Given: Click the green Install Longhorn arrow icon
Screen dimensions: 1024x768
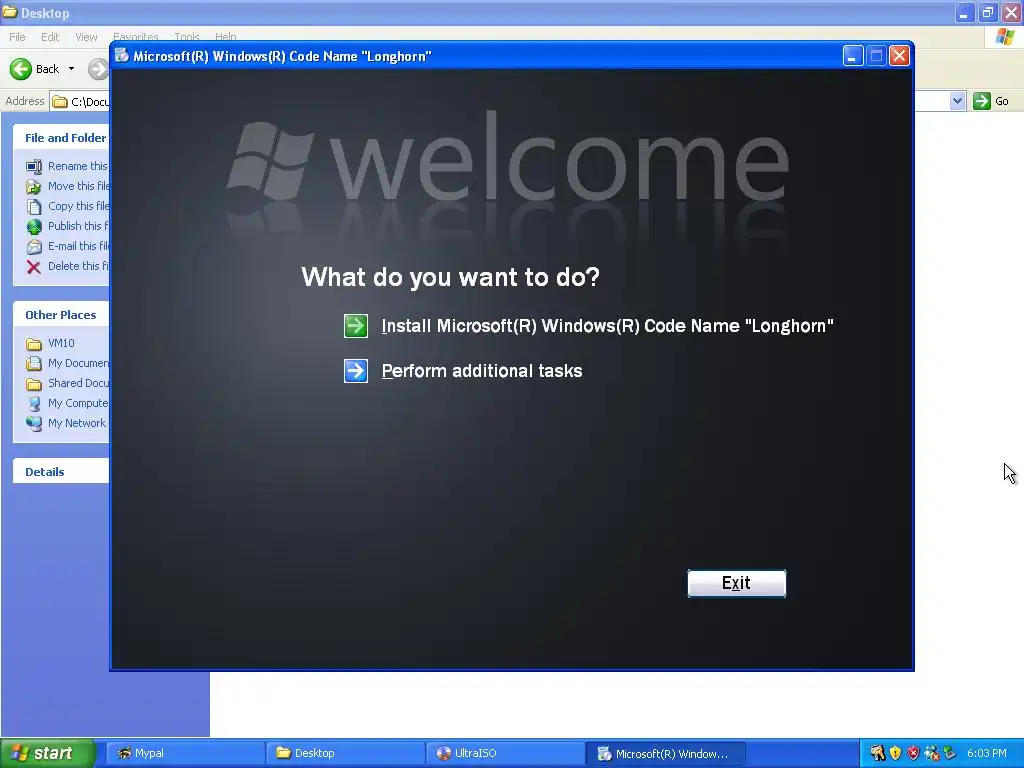Looking at the screenshot, I should 356,326.
